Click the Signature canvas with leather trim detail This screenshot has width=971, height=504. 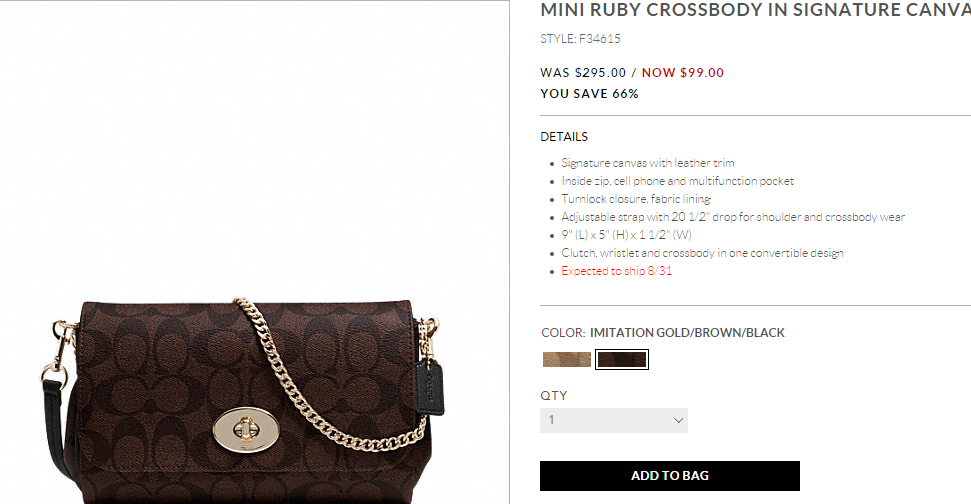[x=648, y=163]
